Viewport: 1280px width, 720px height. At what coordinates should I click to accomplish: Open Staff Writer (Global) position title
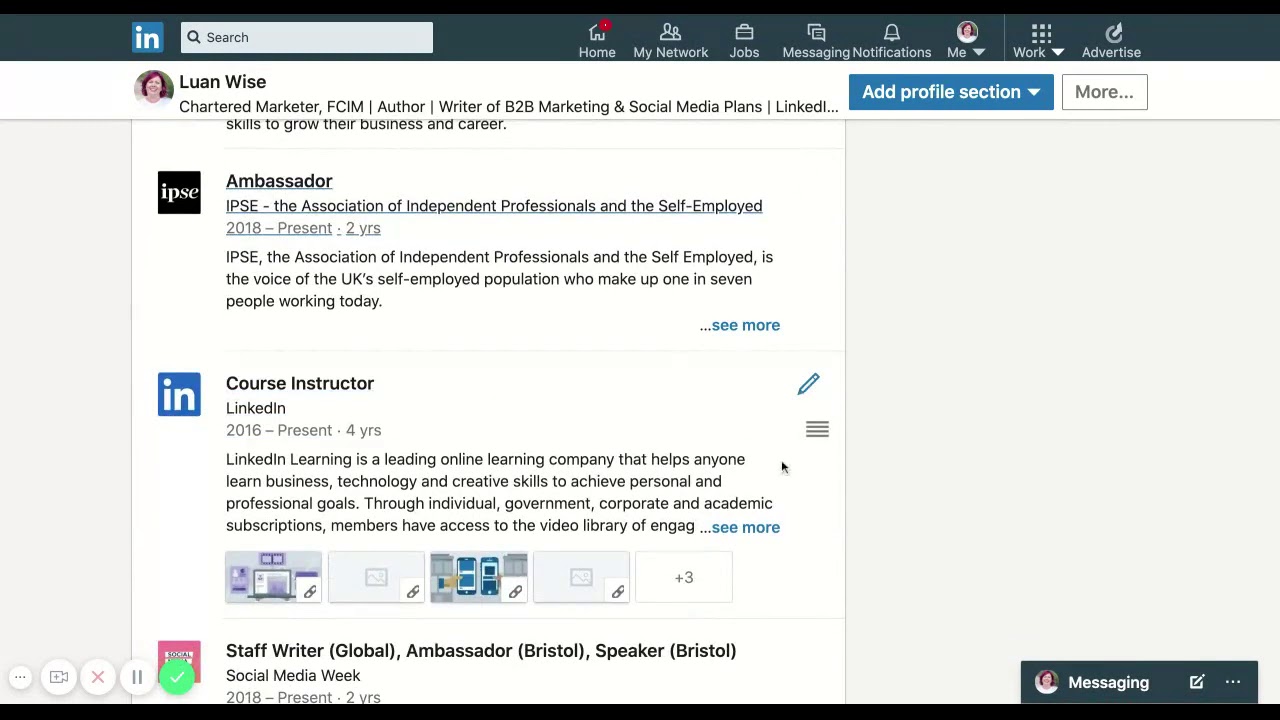[481, 651]
